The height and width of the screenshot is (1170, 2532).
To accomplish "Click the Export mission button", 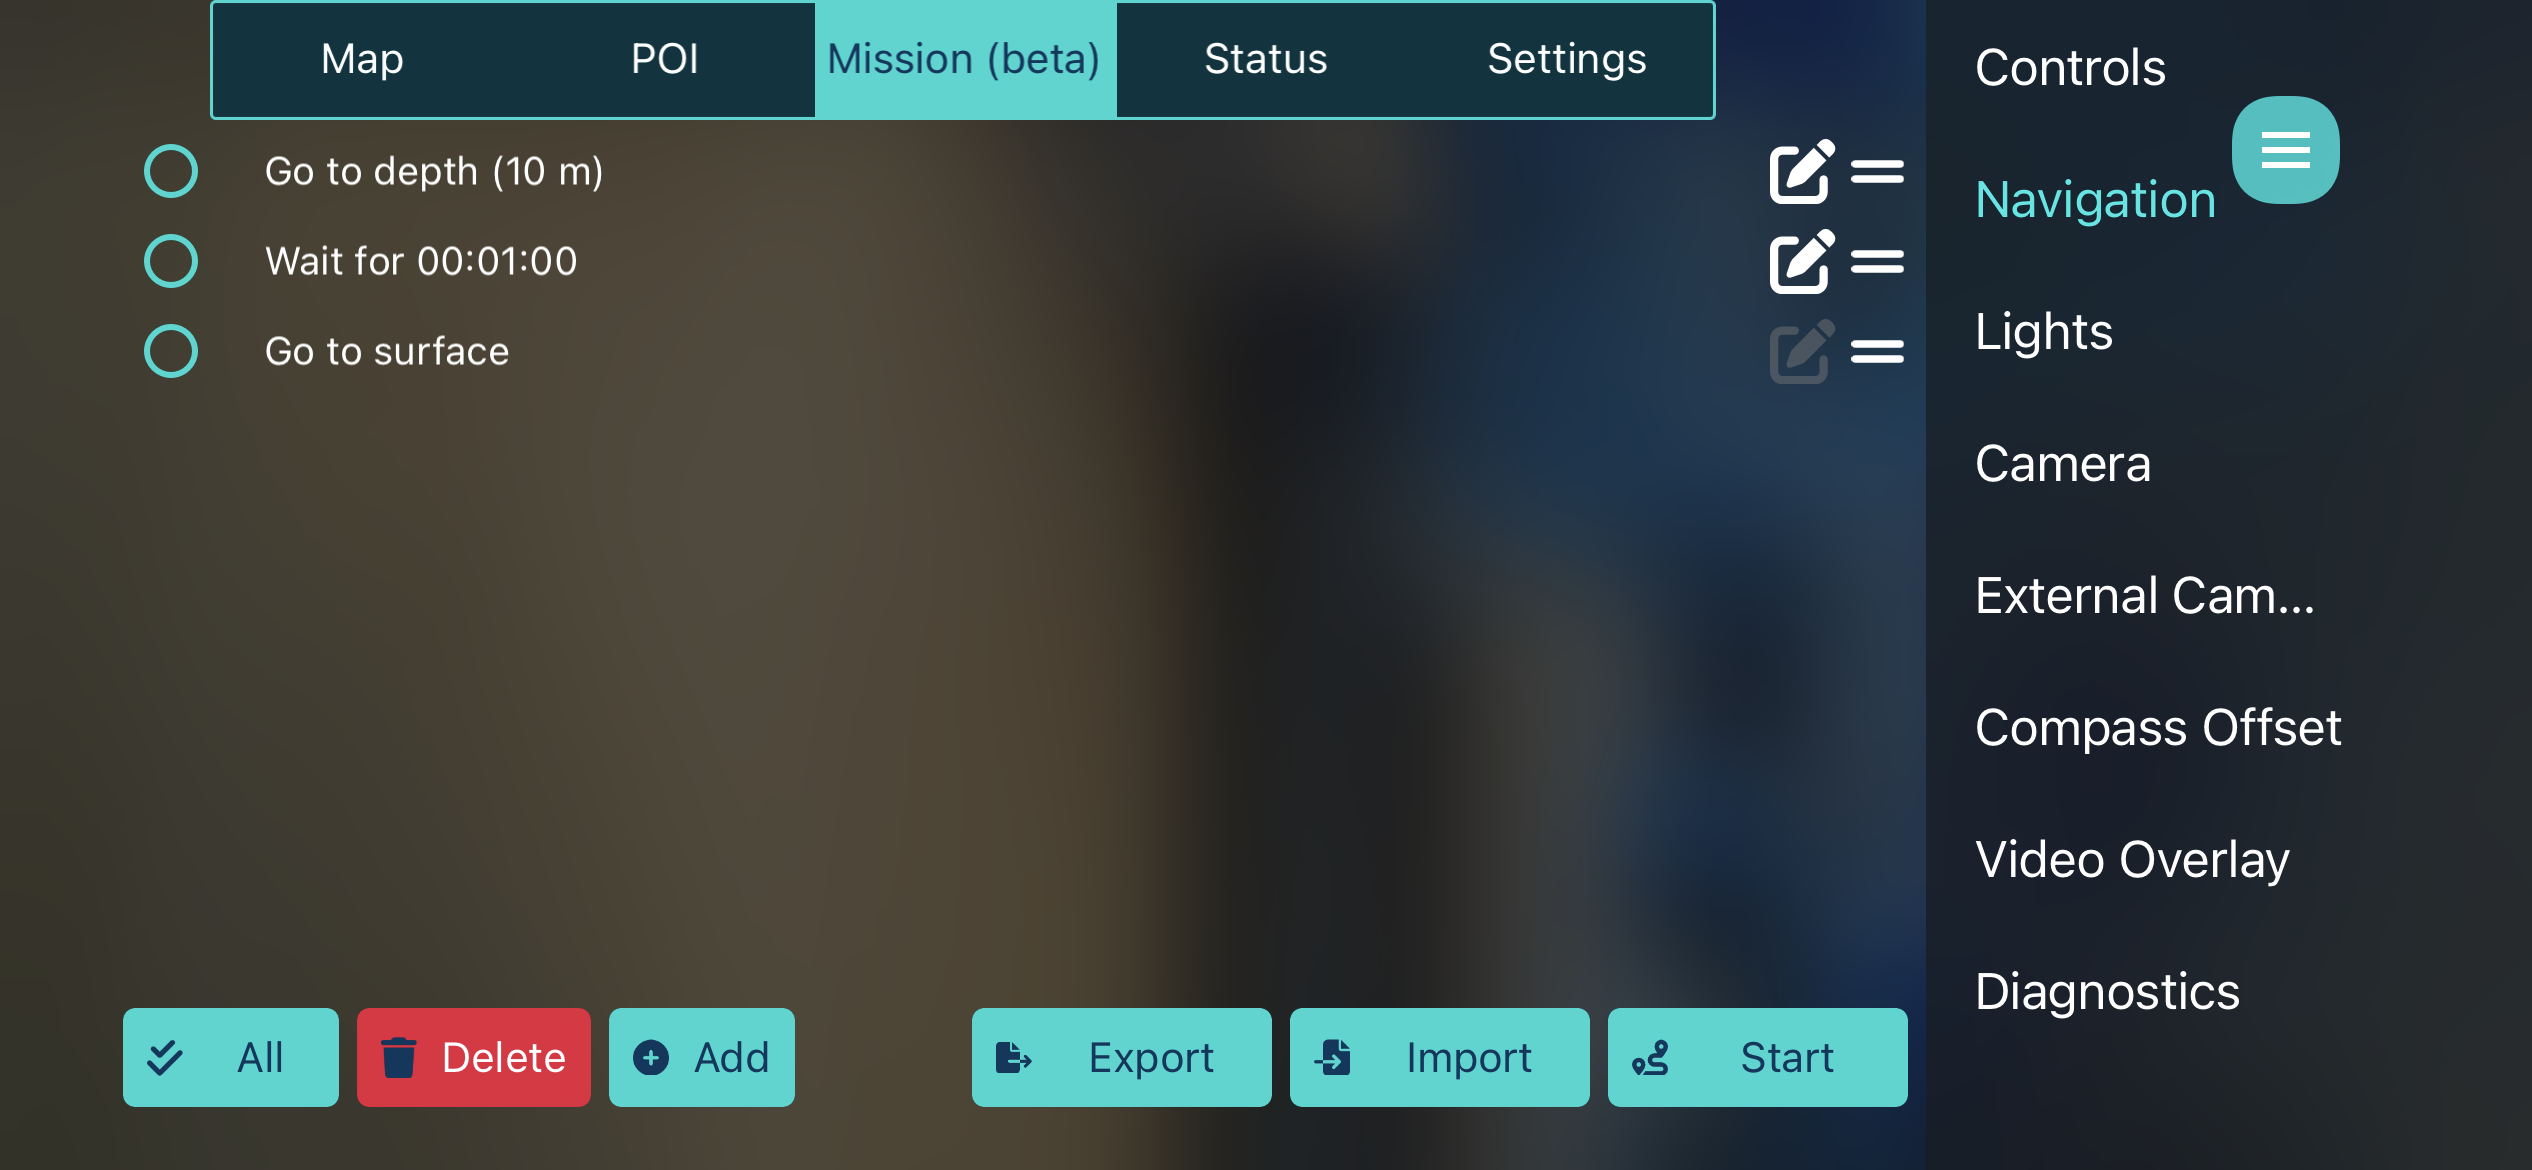I will pos(1119,1059).
